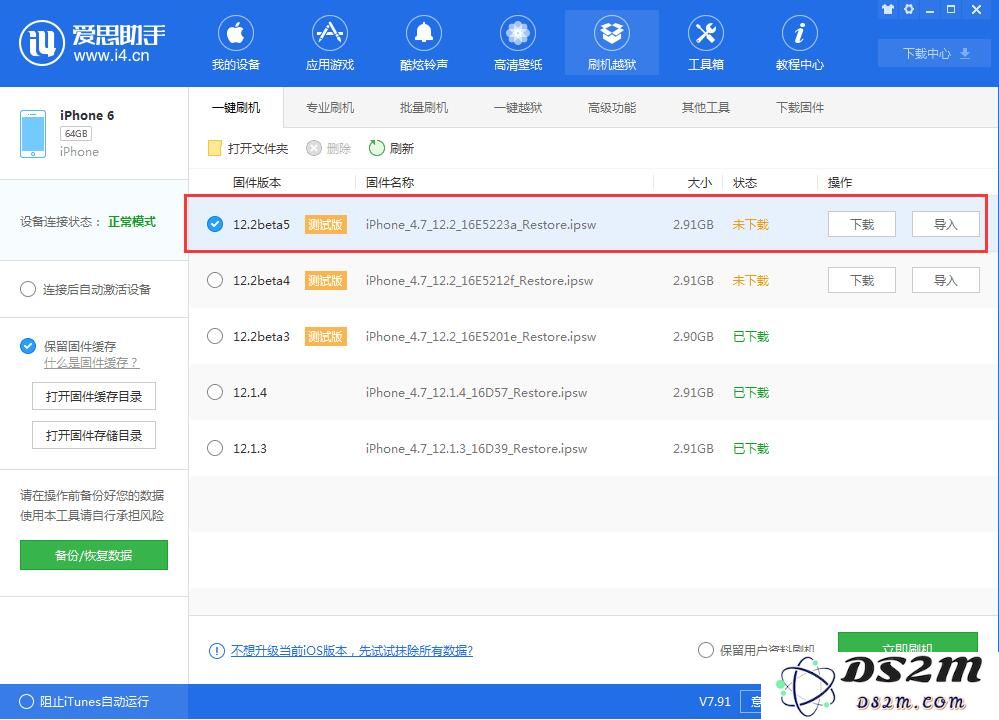999x720 pixels.
Task: Click 测试版 badge on 12.2beta3 row
Action: (326, 336)
